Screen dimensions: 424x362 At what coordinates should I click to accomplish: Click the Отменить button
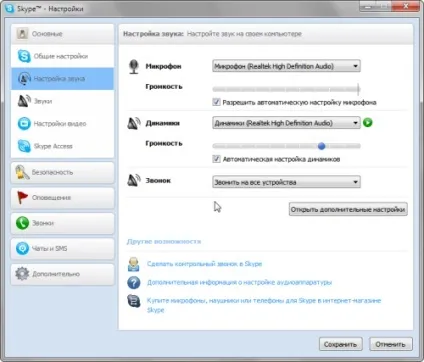pos(391,344)
